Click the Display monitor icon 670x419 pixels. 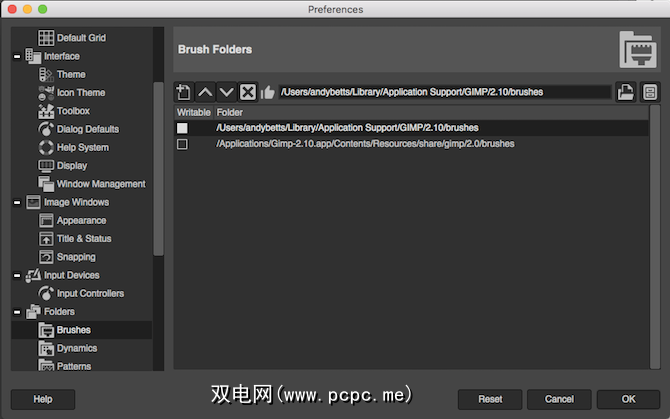(x=46, y=166)
